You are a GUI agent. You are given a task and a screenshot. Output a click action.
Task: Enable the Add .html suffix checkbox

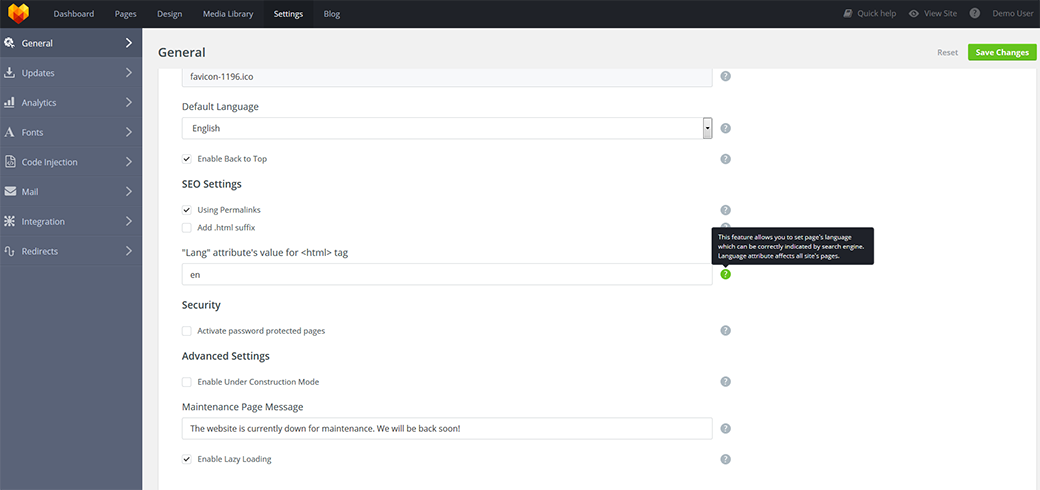187,228
